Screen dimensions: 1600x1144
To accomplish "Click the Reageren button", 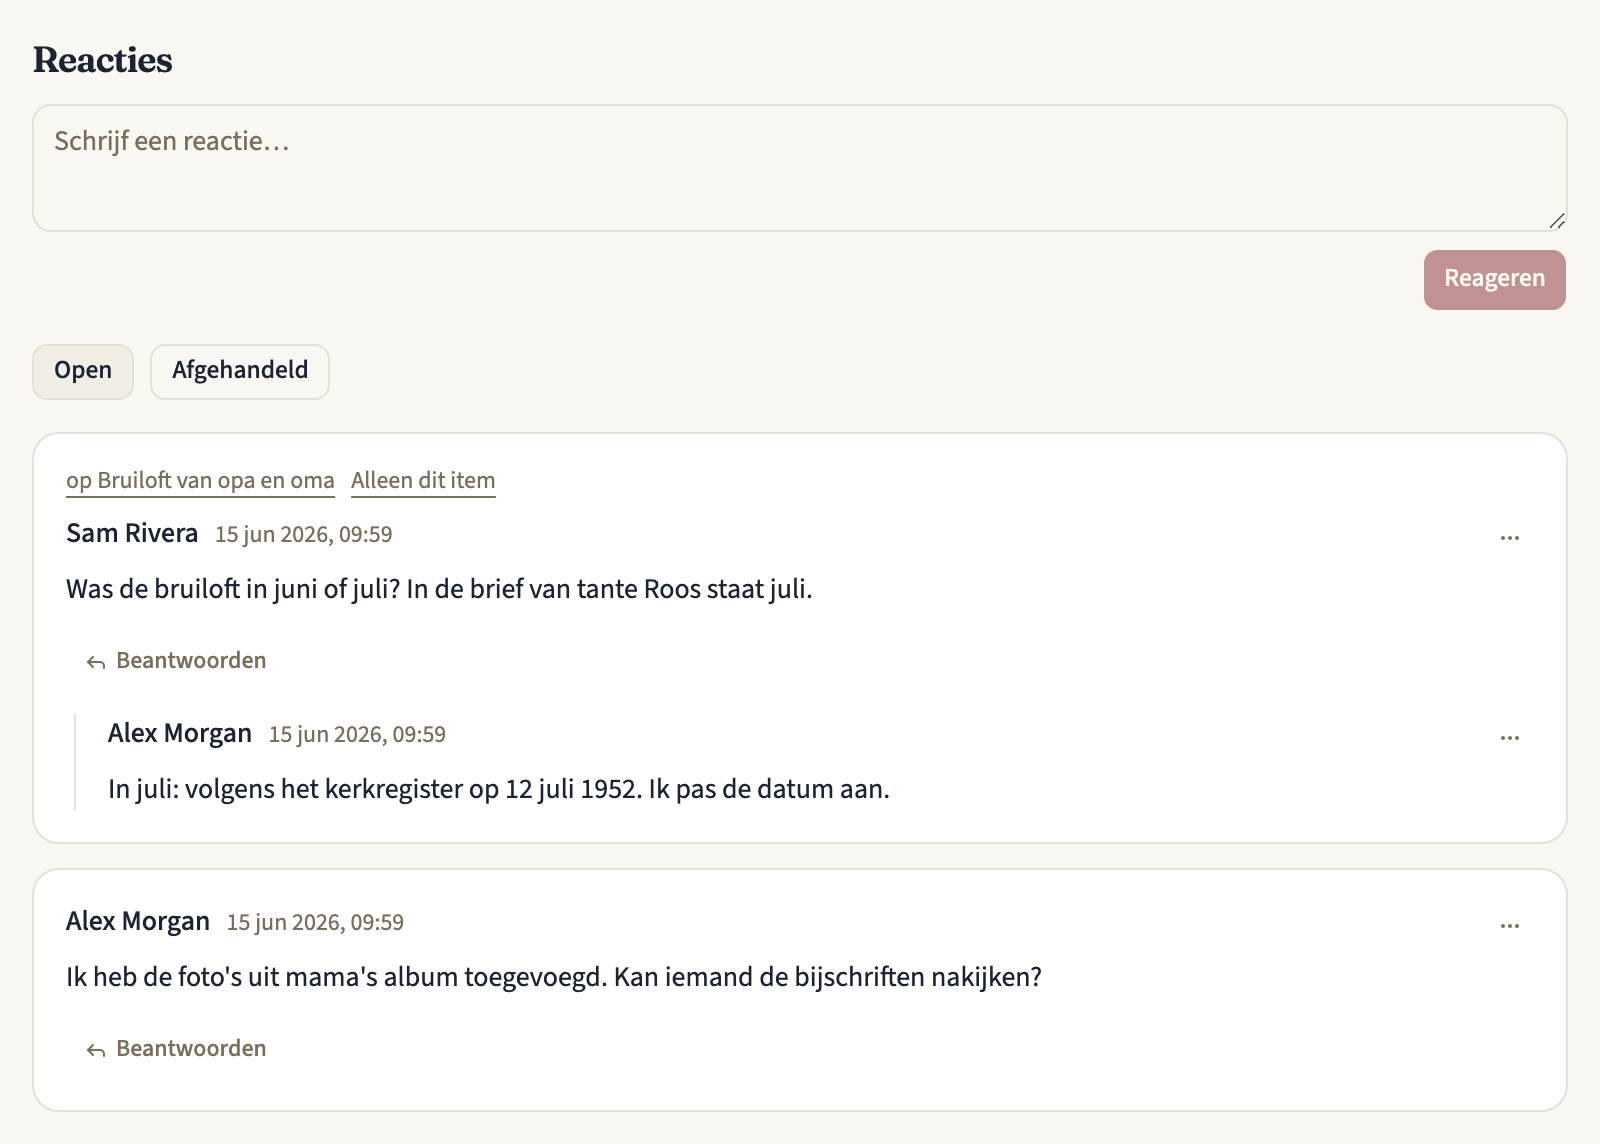I will (x=1495, y=279).
